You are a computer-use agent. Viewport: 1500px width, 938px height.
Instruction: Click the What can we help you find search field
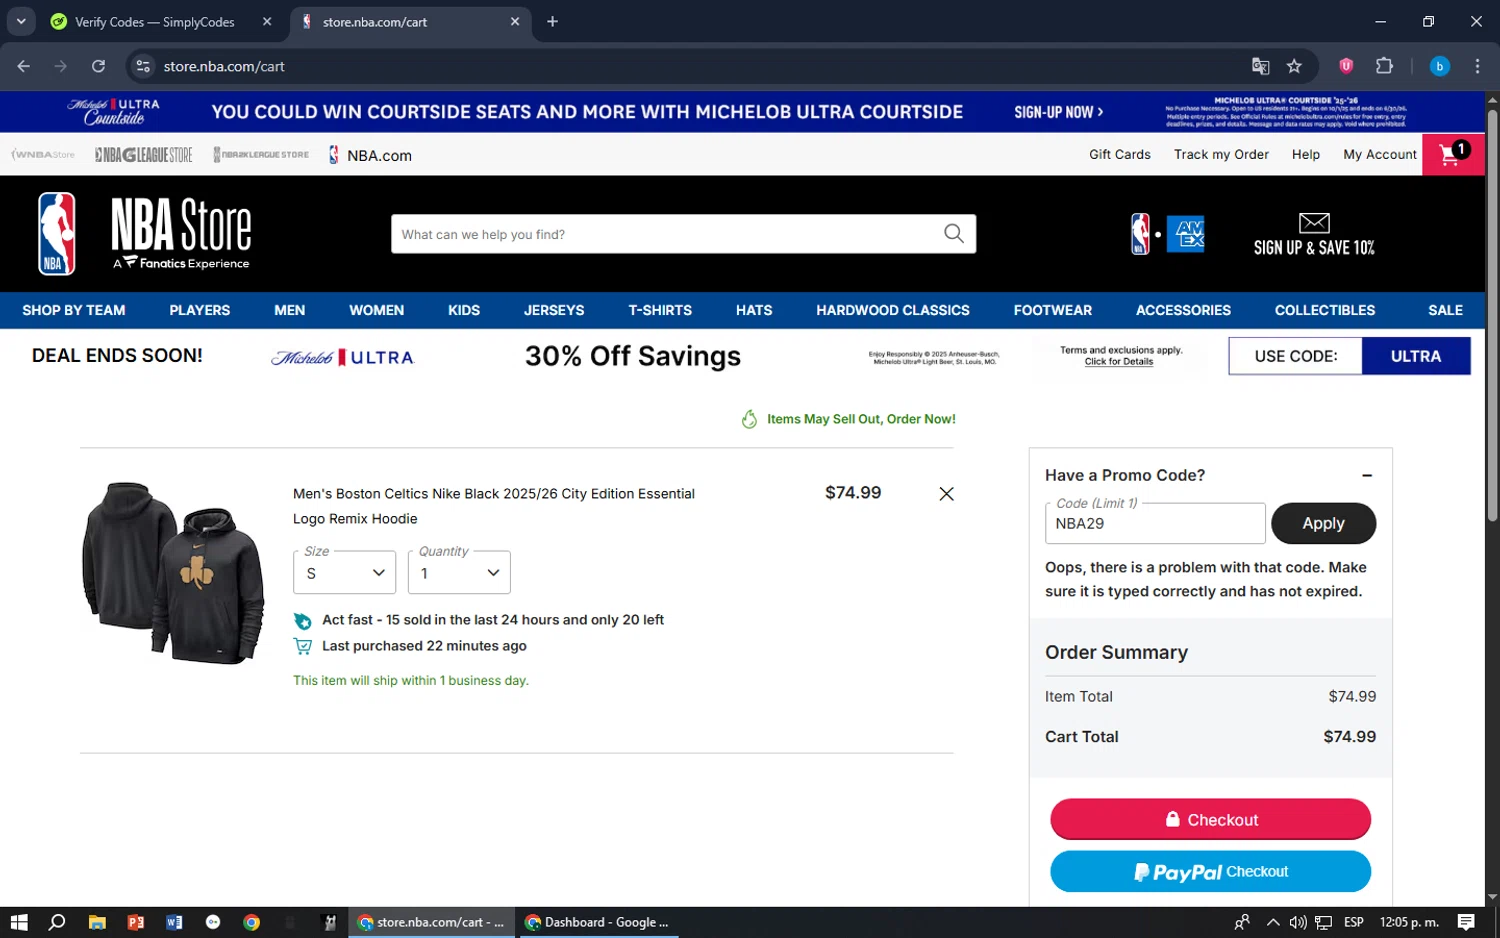[x=665, y=234]
